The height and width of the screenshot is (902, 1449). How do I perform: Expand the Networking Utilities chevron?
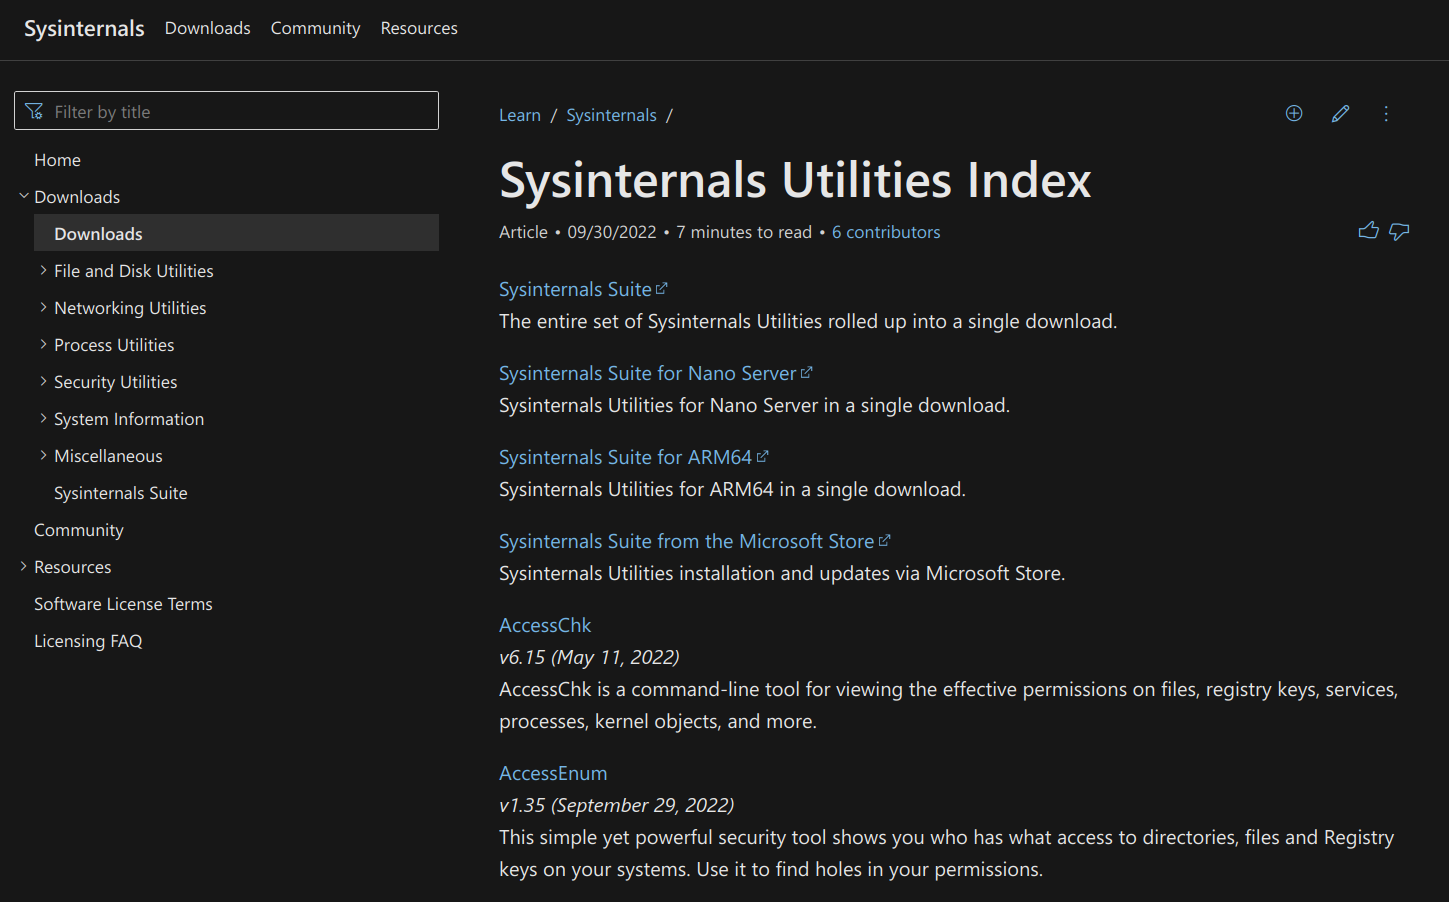click(x=43, y=307)
